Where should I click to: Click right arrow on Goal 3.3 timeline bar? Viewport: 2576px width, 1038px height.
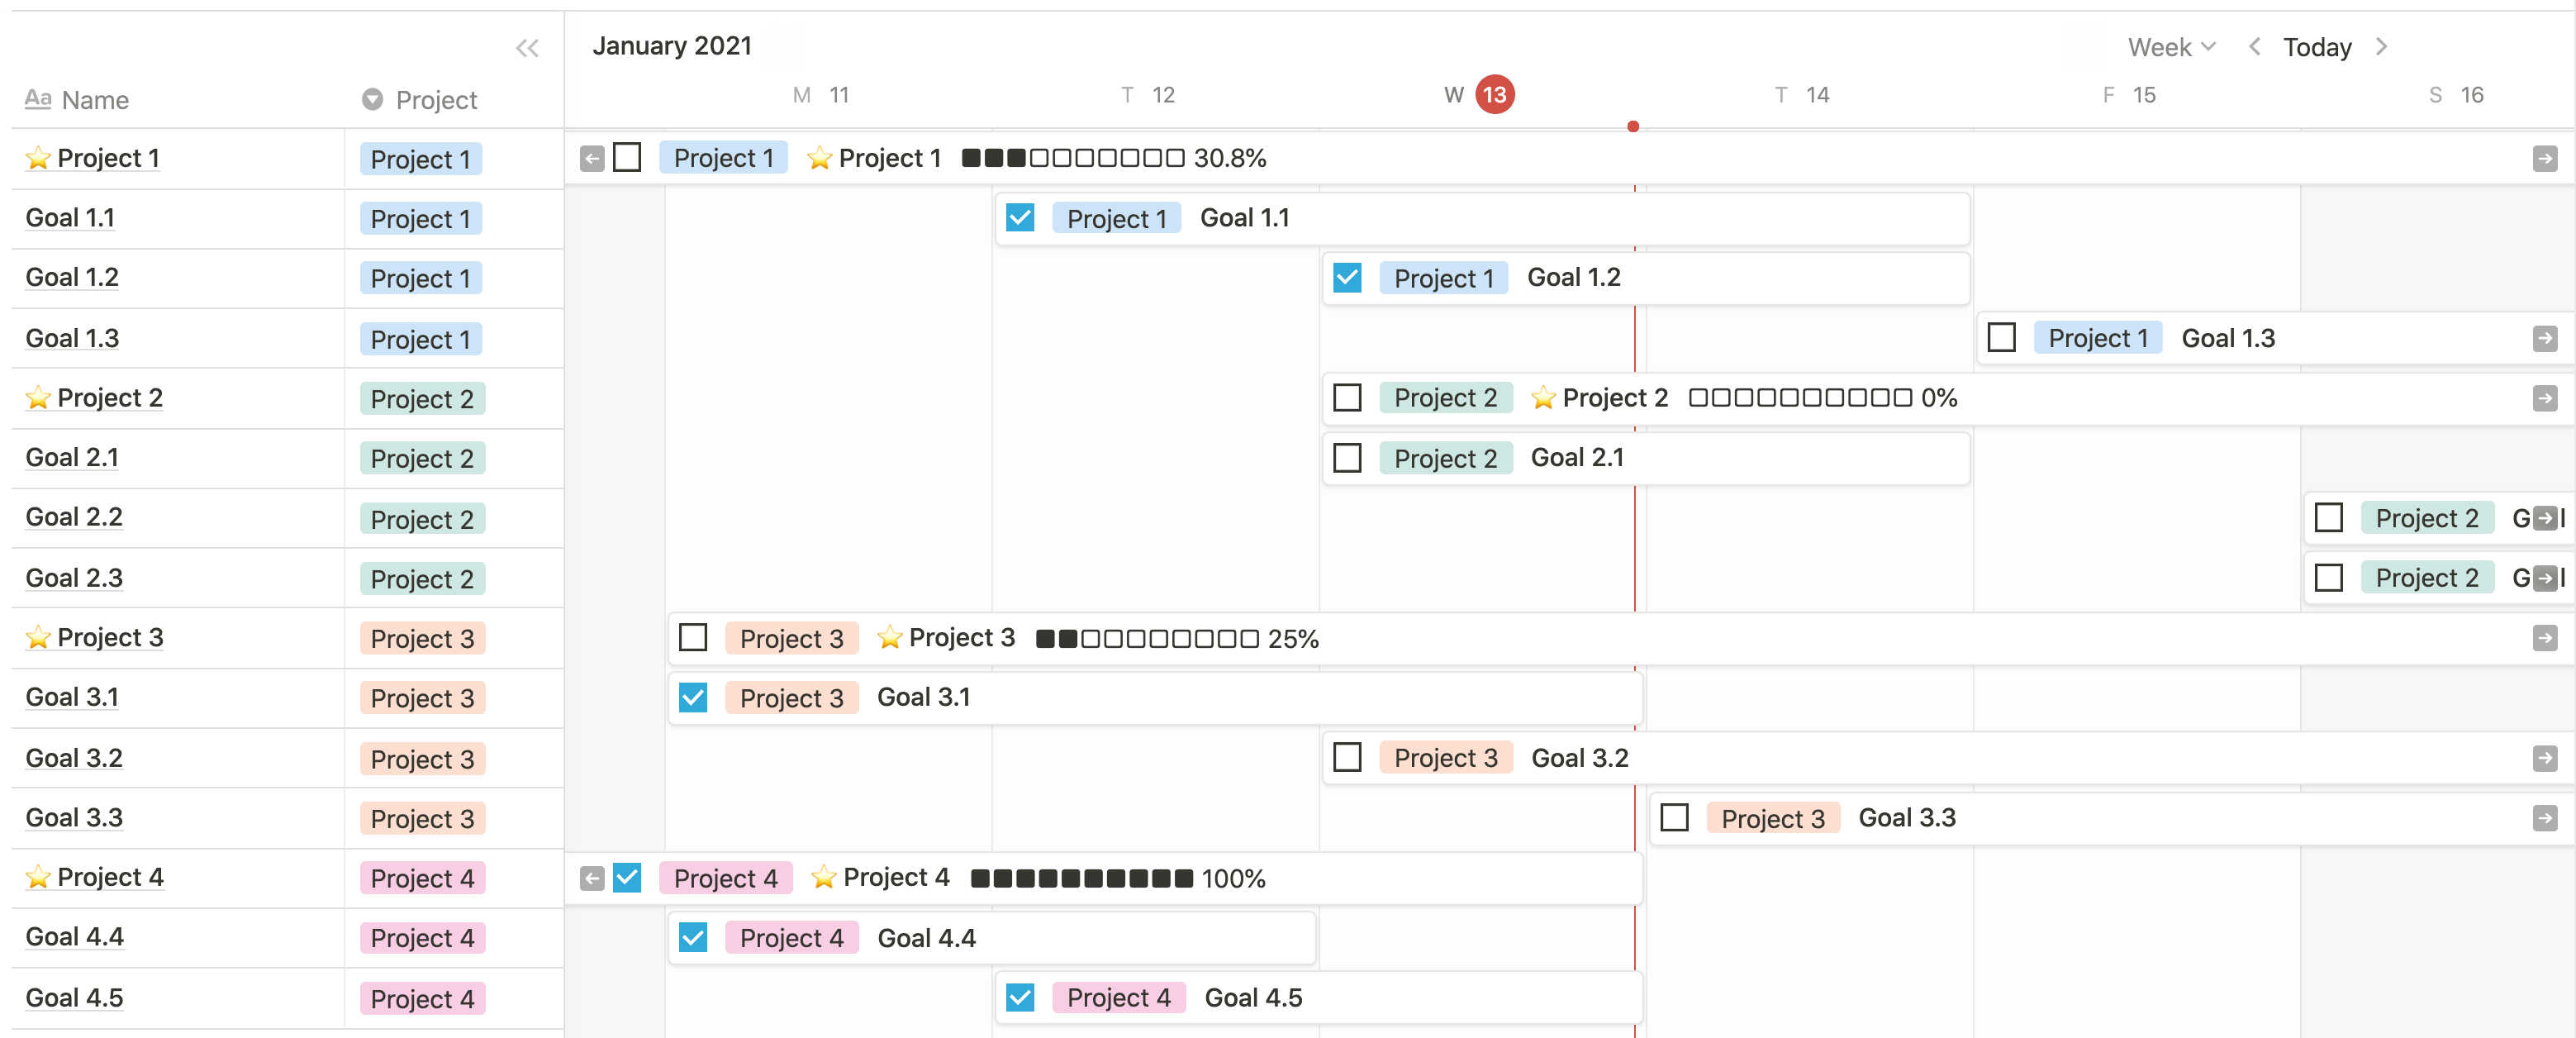click(x=2545, y=819)
